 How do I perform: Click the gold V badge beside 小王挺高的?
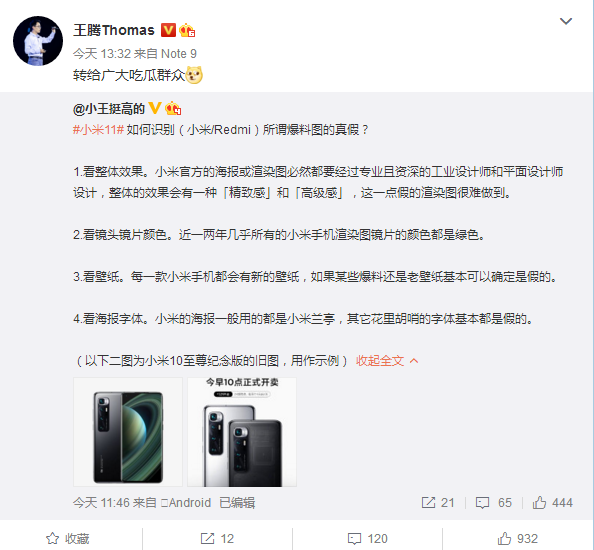tap(155, 108)
